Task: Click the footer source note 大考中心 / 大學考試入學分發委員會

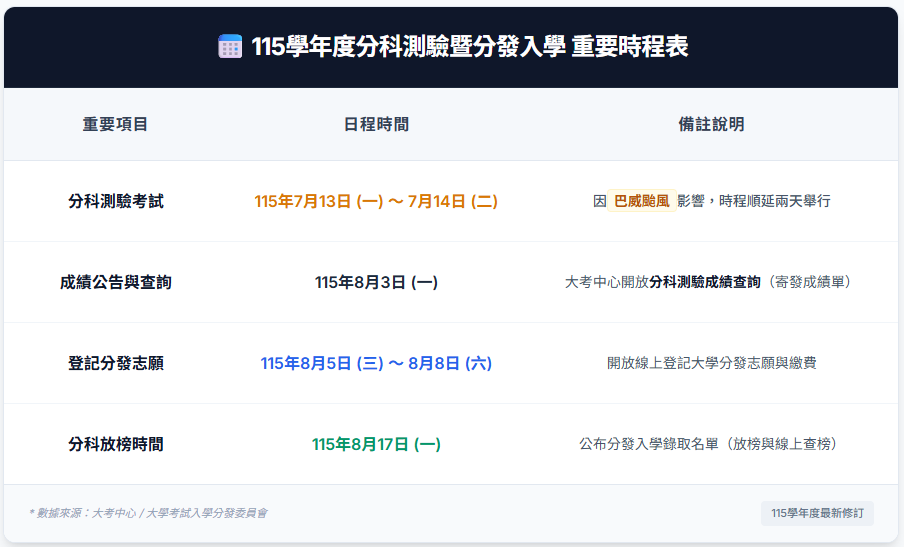Action: click(x=179, y=513)
